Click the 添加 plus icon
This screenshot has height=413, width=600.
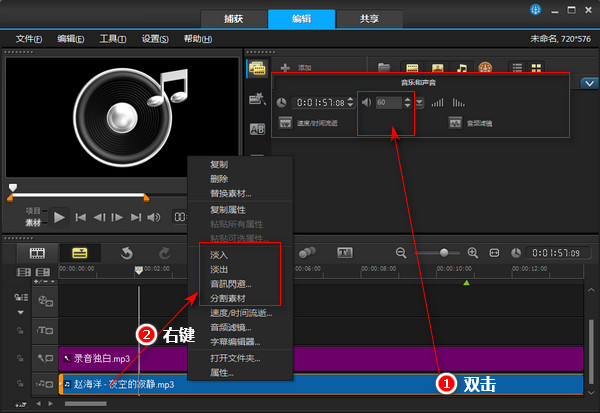(285, 68)
